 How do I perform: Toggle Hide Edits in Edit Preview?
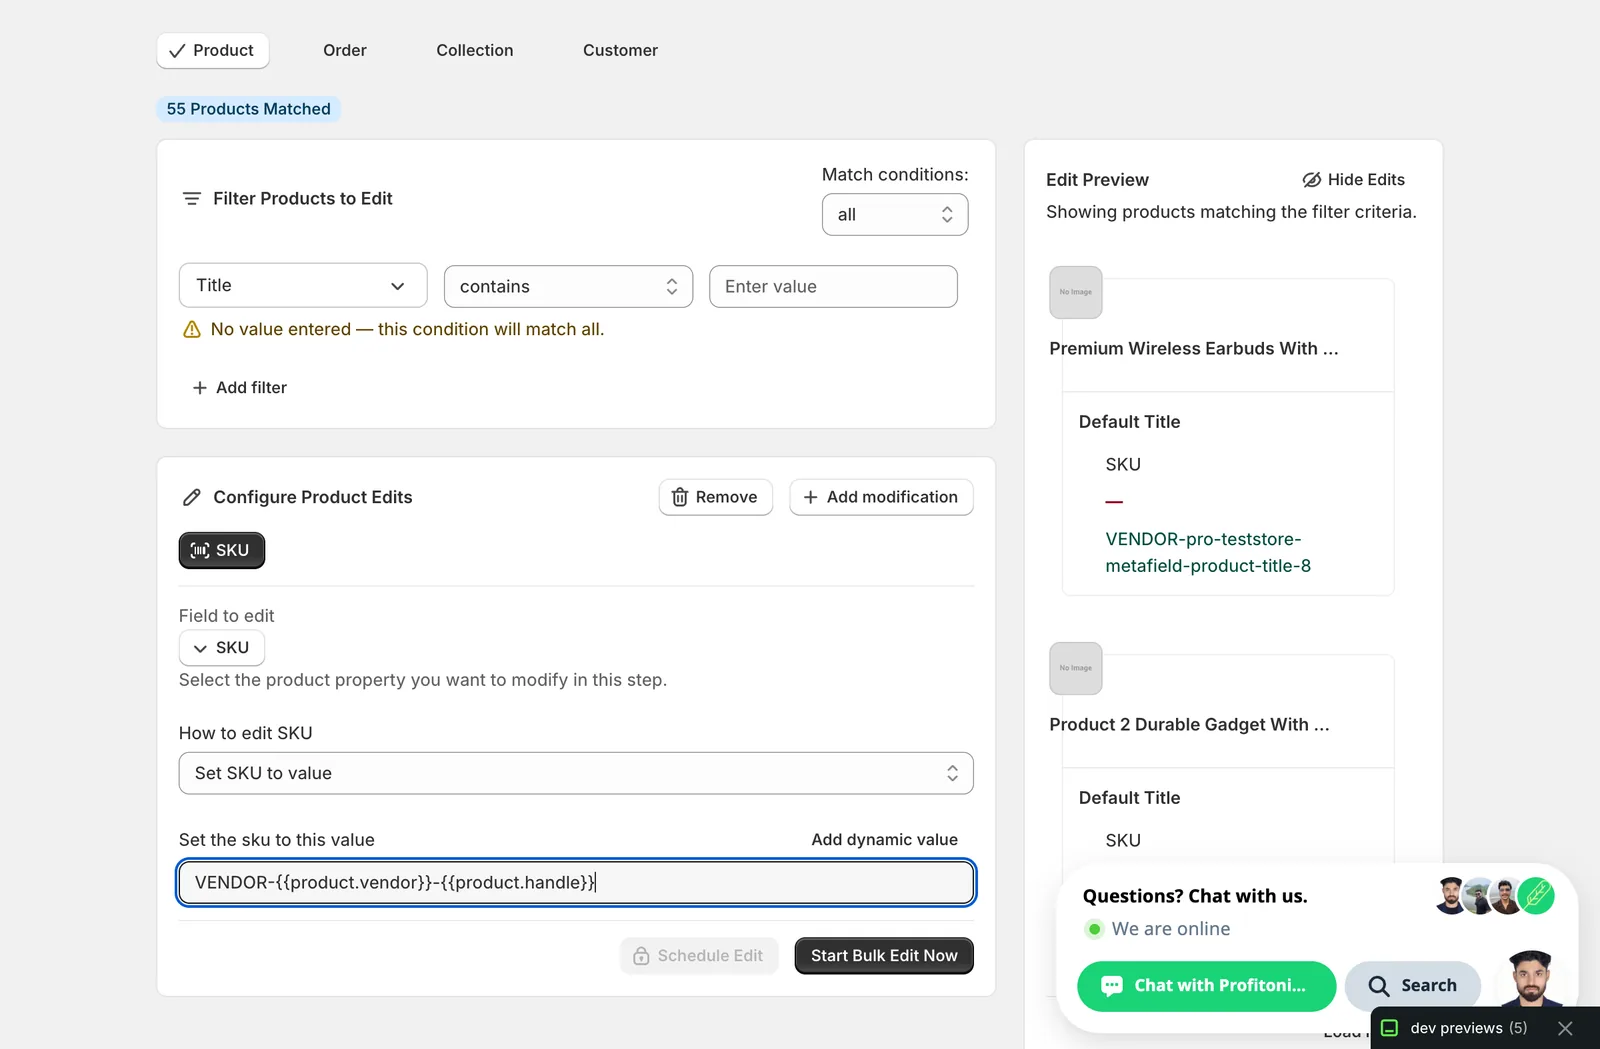point(1354,180)
